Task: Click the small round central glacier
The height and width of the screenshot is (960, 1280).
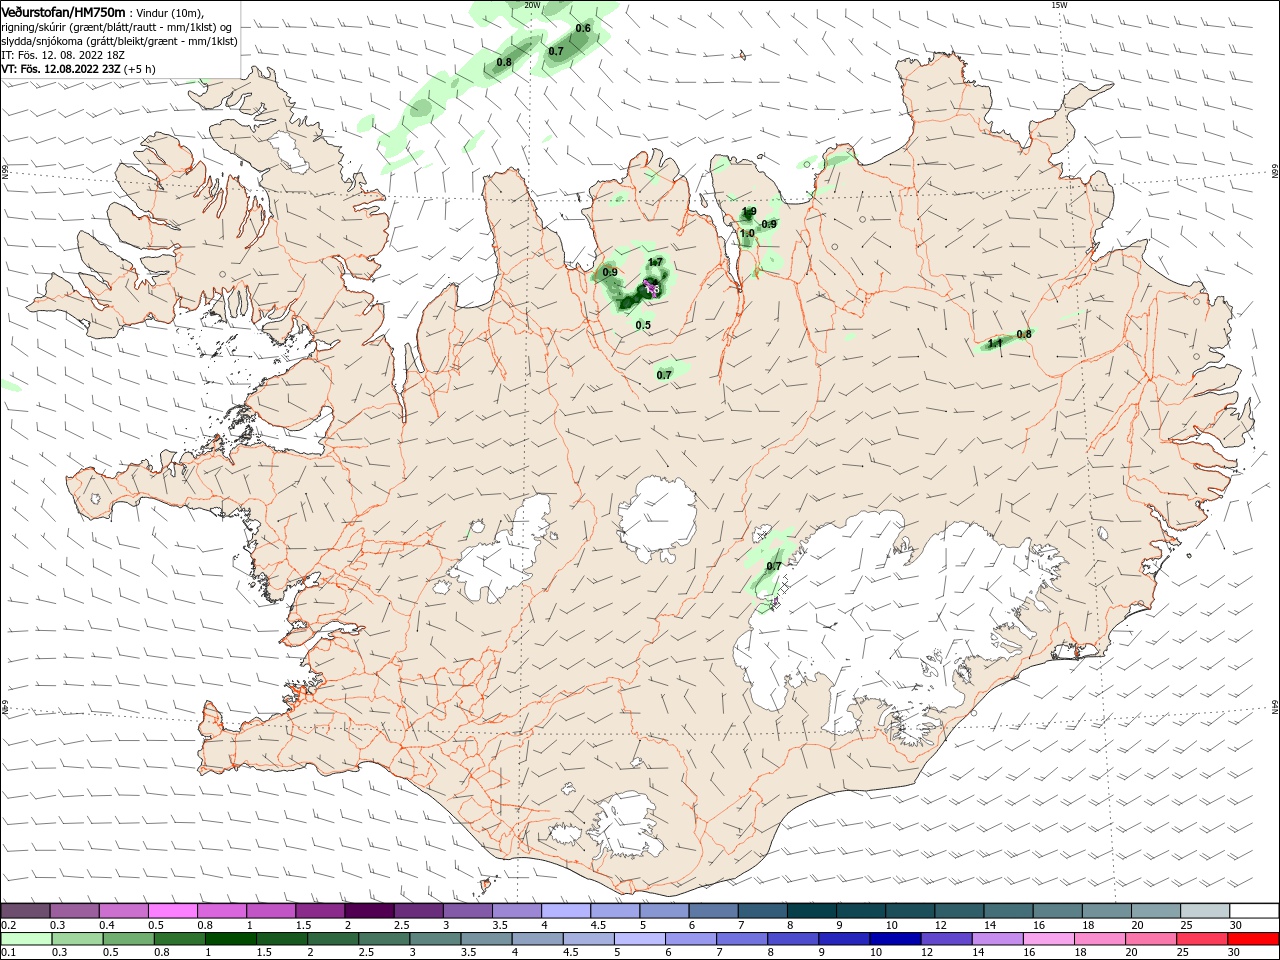Action: (x=657, y=518)
